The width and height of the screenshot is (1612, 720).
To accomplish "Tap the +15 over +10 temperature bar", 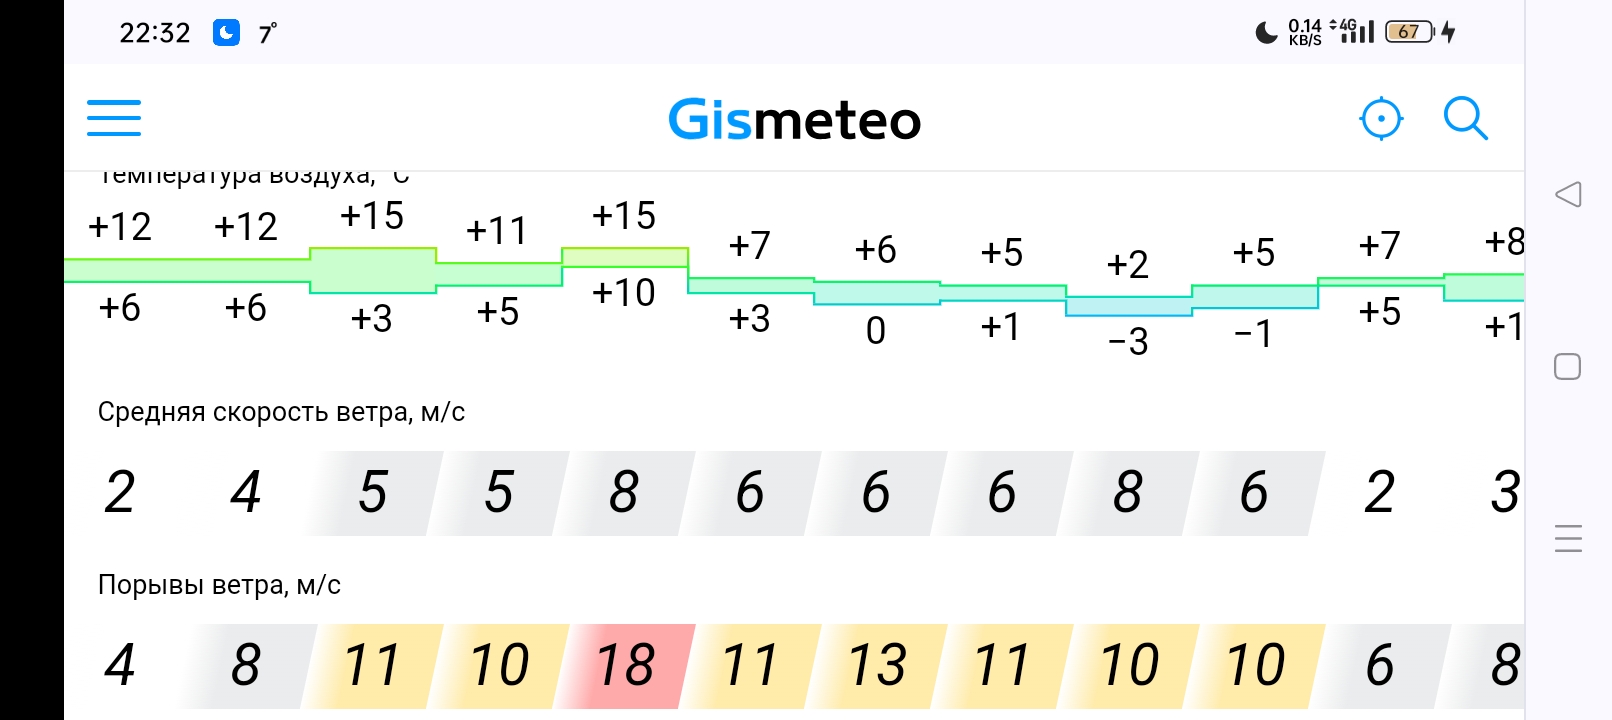I will (x=625, y=257).
